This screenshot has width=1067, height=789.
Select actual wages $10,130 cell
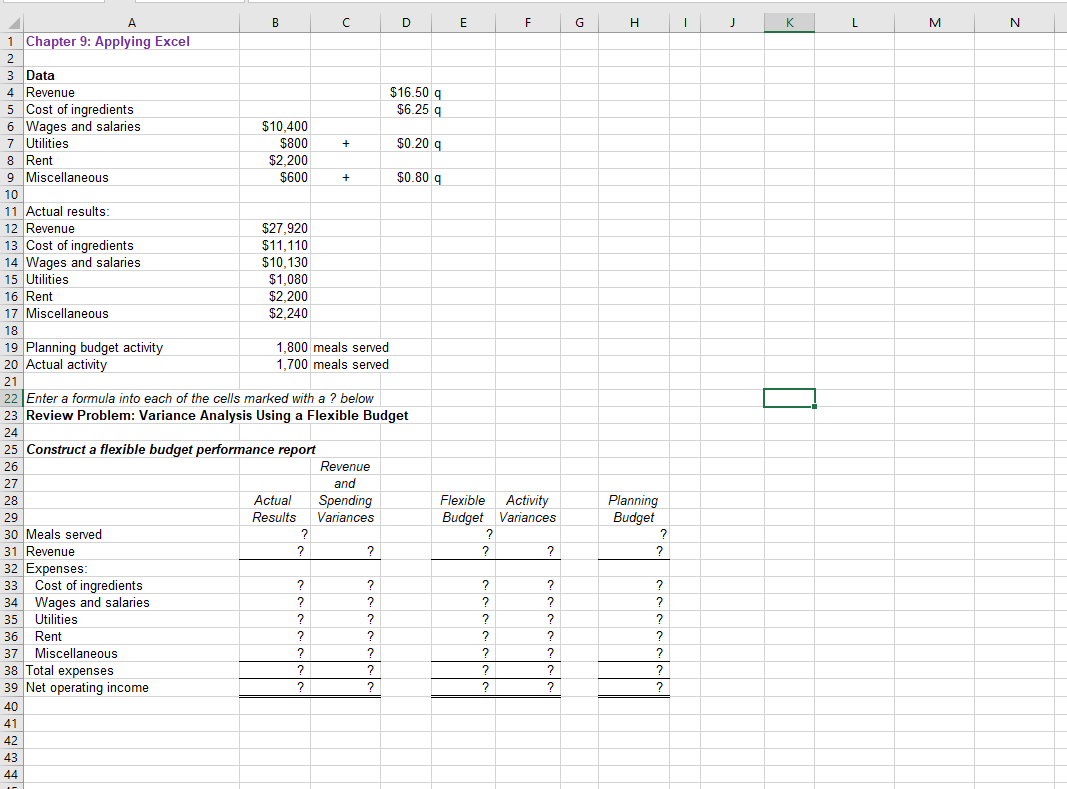pos(275,263)
